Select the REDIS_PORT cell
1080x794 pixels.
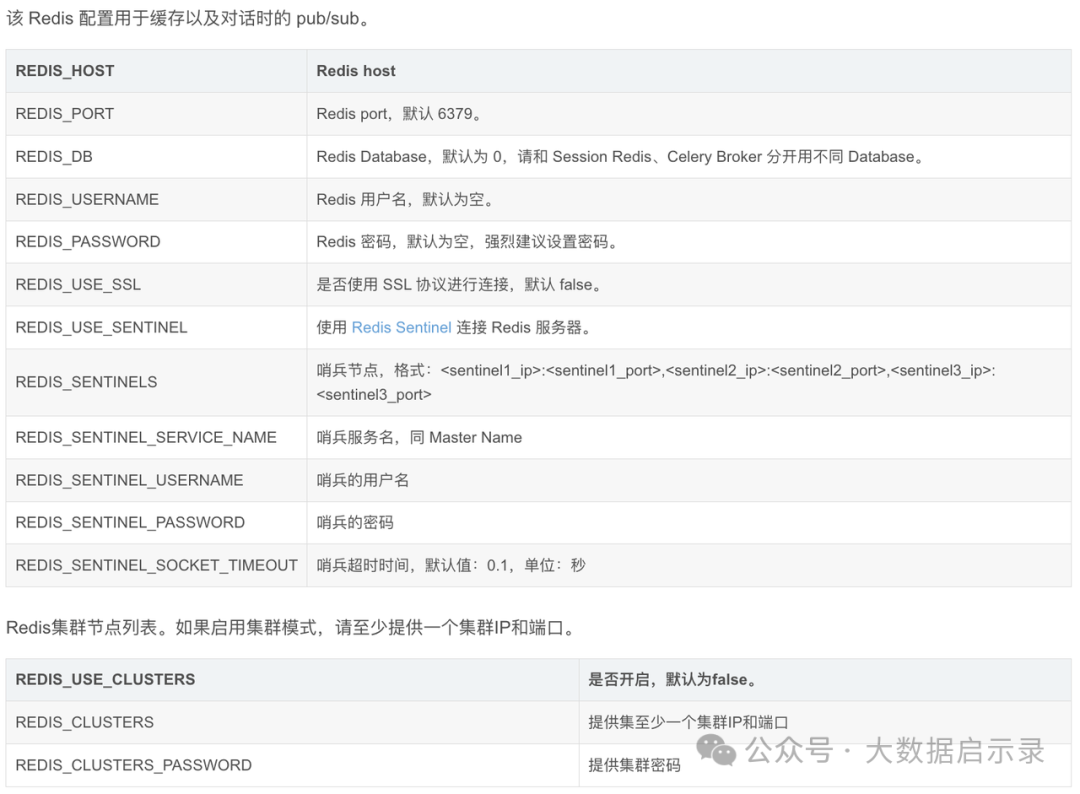coord(156,114)
